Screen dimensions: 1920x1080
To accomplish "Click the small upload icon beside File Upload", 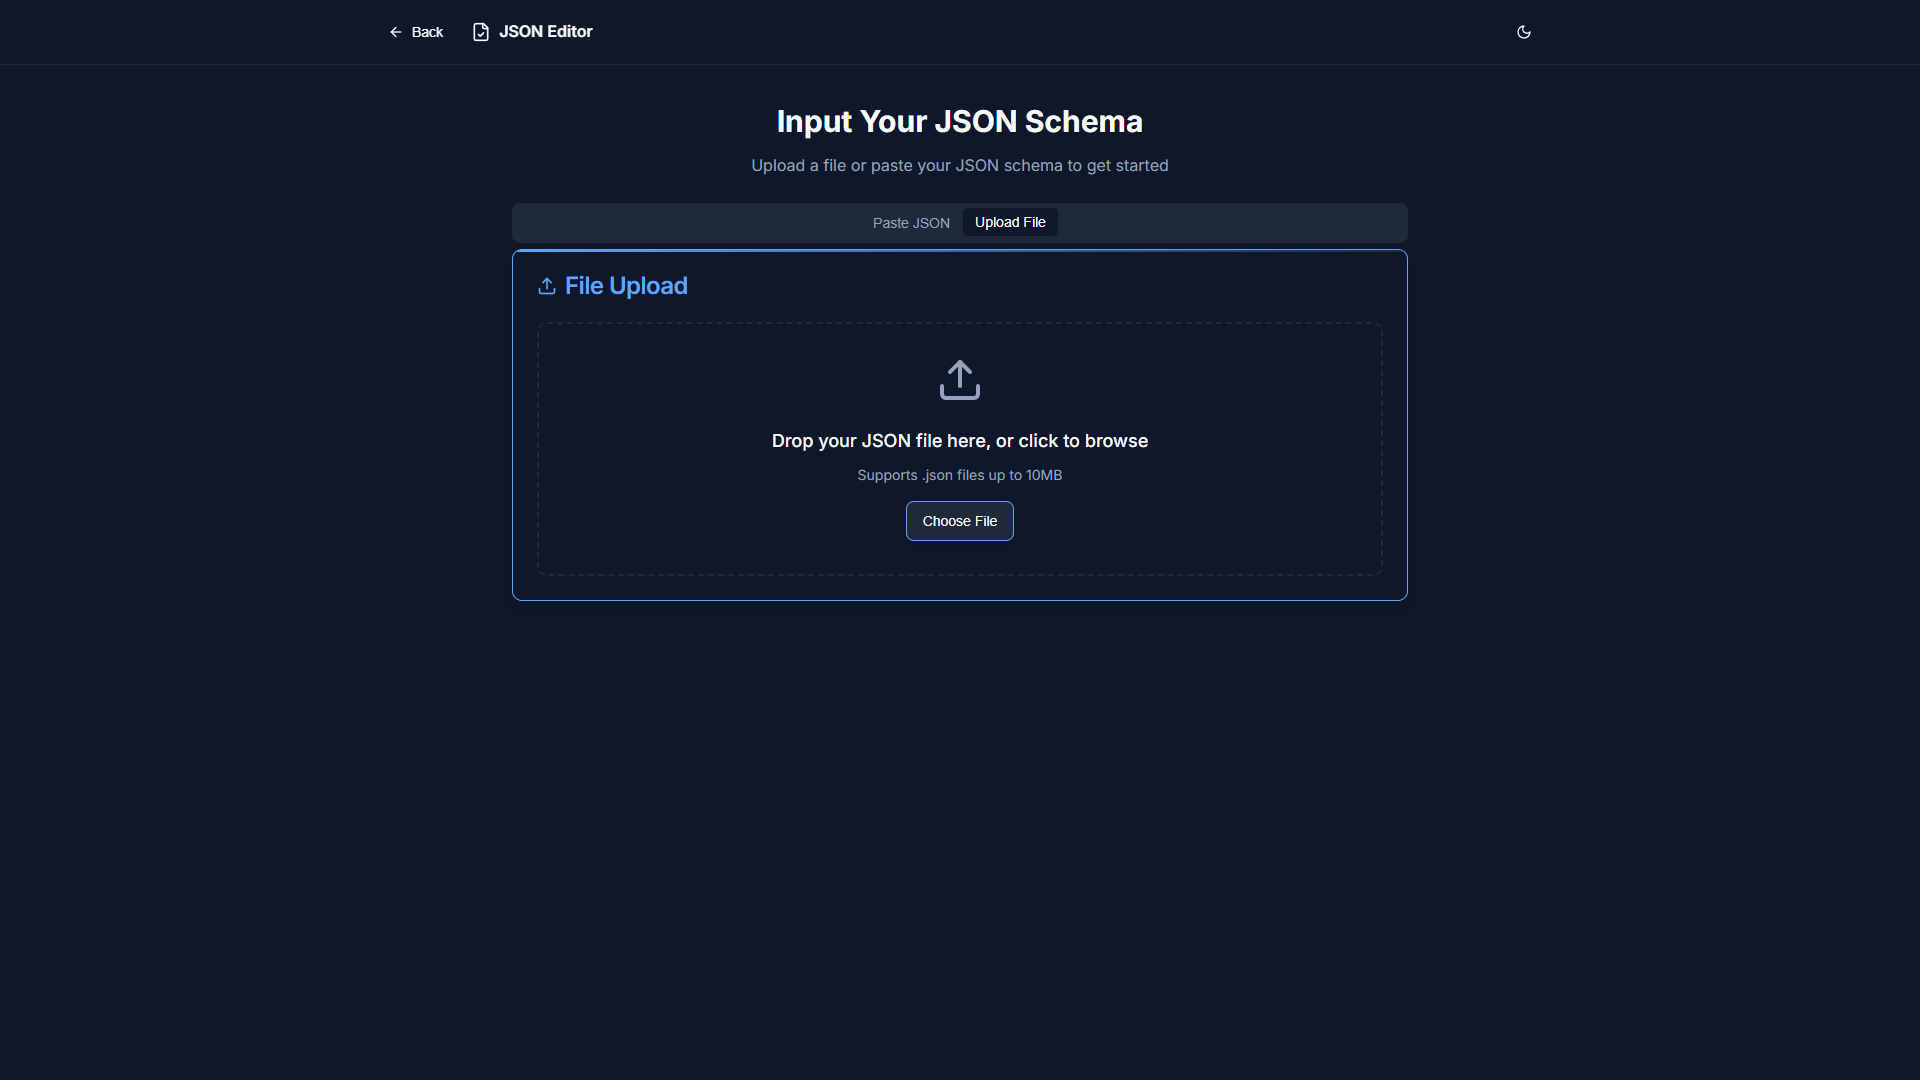I will click(x=547, y=286).
